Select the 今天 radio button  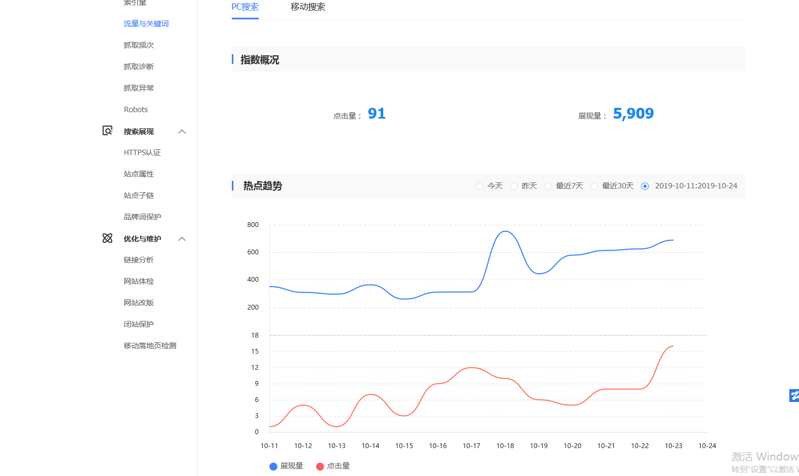480,186
